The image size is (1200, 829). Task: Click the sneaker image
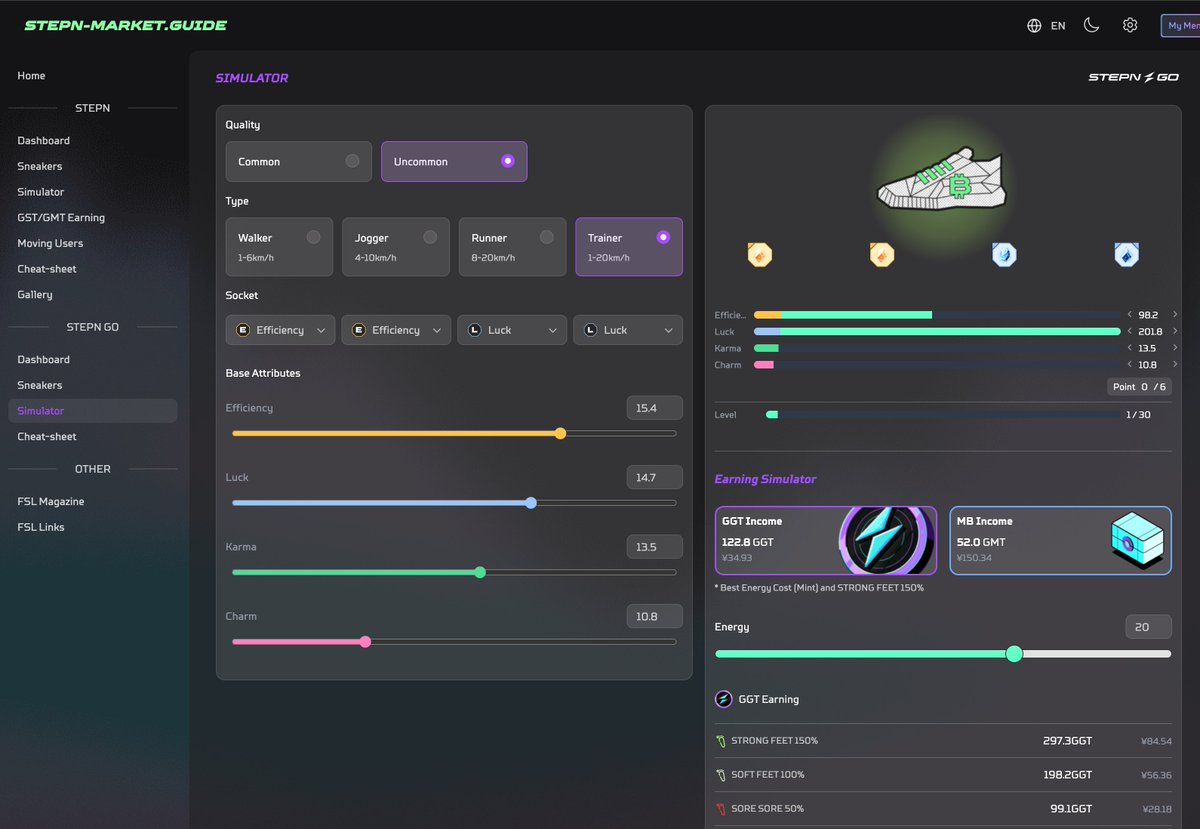(x=941, y=180)
